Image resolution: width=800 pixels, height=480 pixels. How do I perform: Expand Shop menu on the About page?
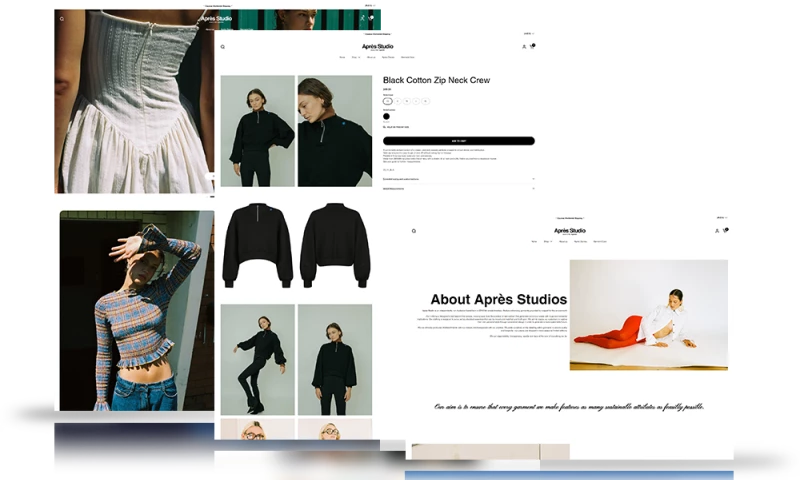[x=548, y=241]
